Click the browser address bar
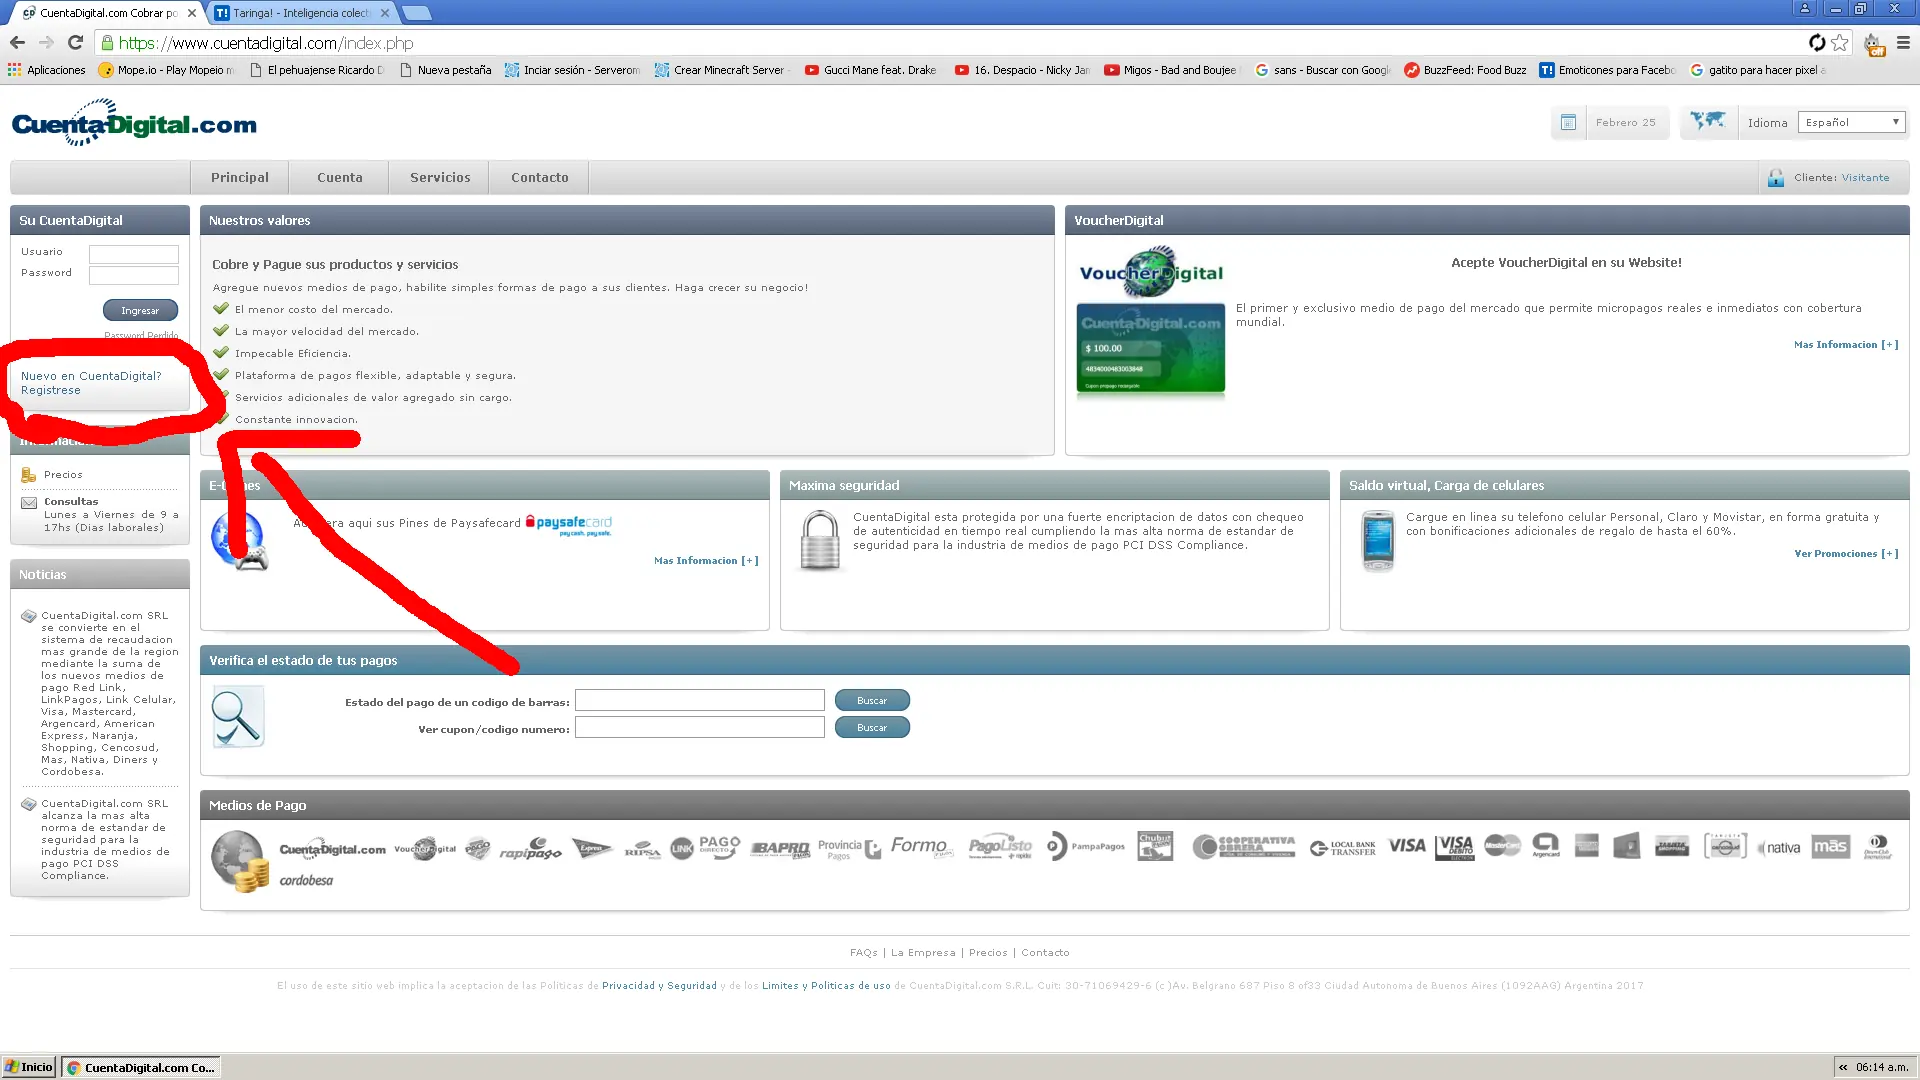1920x1080 pixels. click(x=950, y=43)
